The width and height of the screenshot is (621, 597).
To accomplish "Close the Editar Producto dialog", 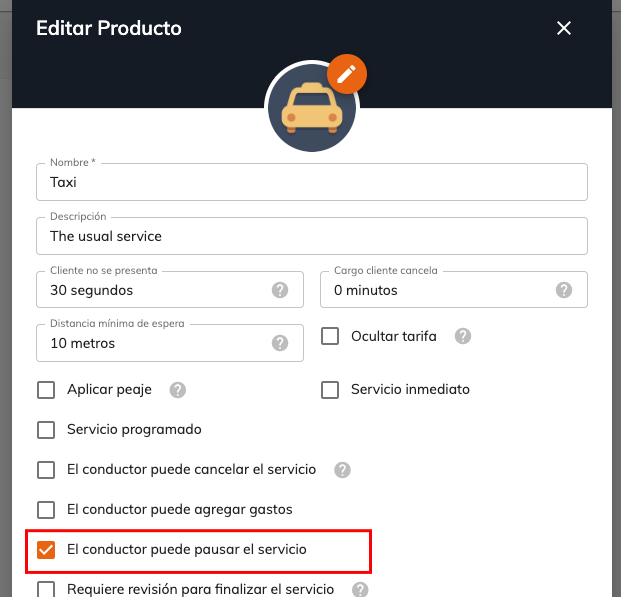I will coord(564,28).
